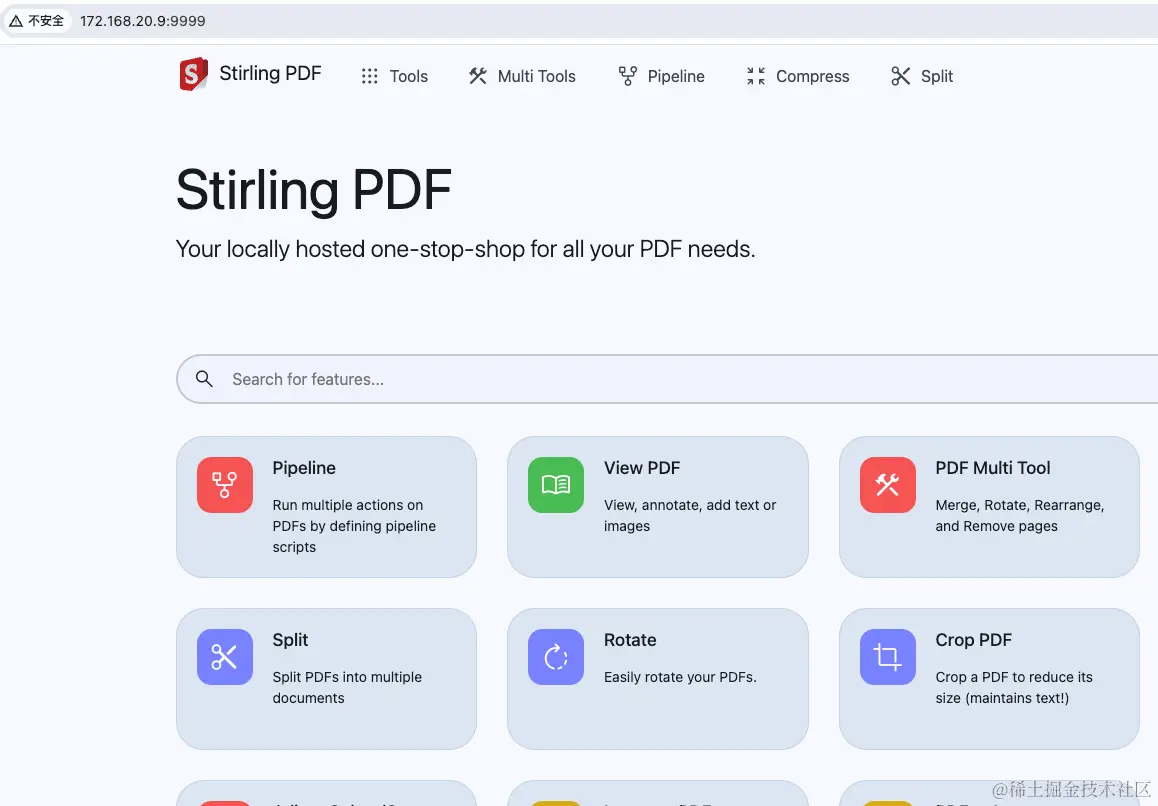
Task: Select the Split navbar item
Action: [922, 76]
